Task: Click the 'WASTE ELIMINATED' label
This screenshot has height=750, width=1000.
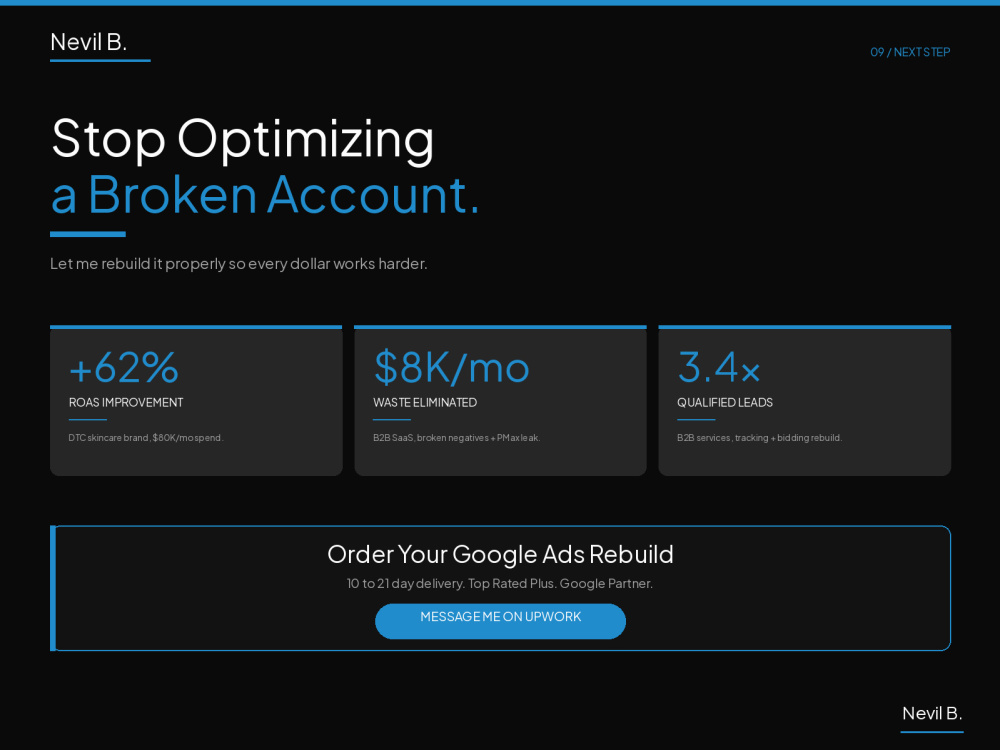Action: pyautogui.click(x=425, y=402)
